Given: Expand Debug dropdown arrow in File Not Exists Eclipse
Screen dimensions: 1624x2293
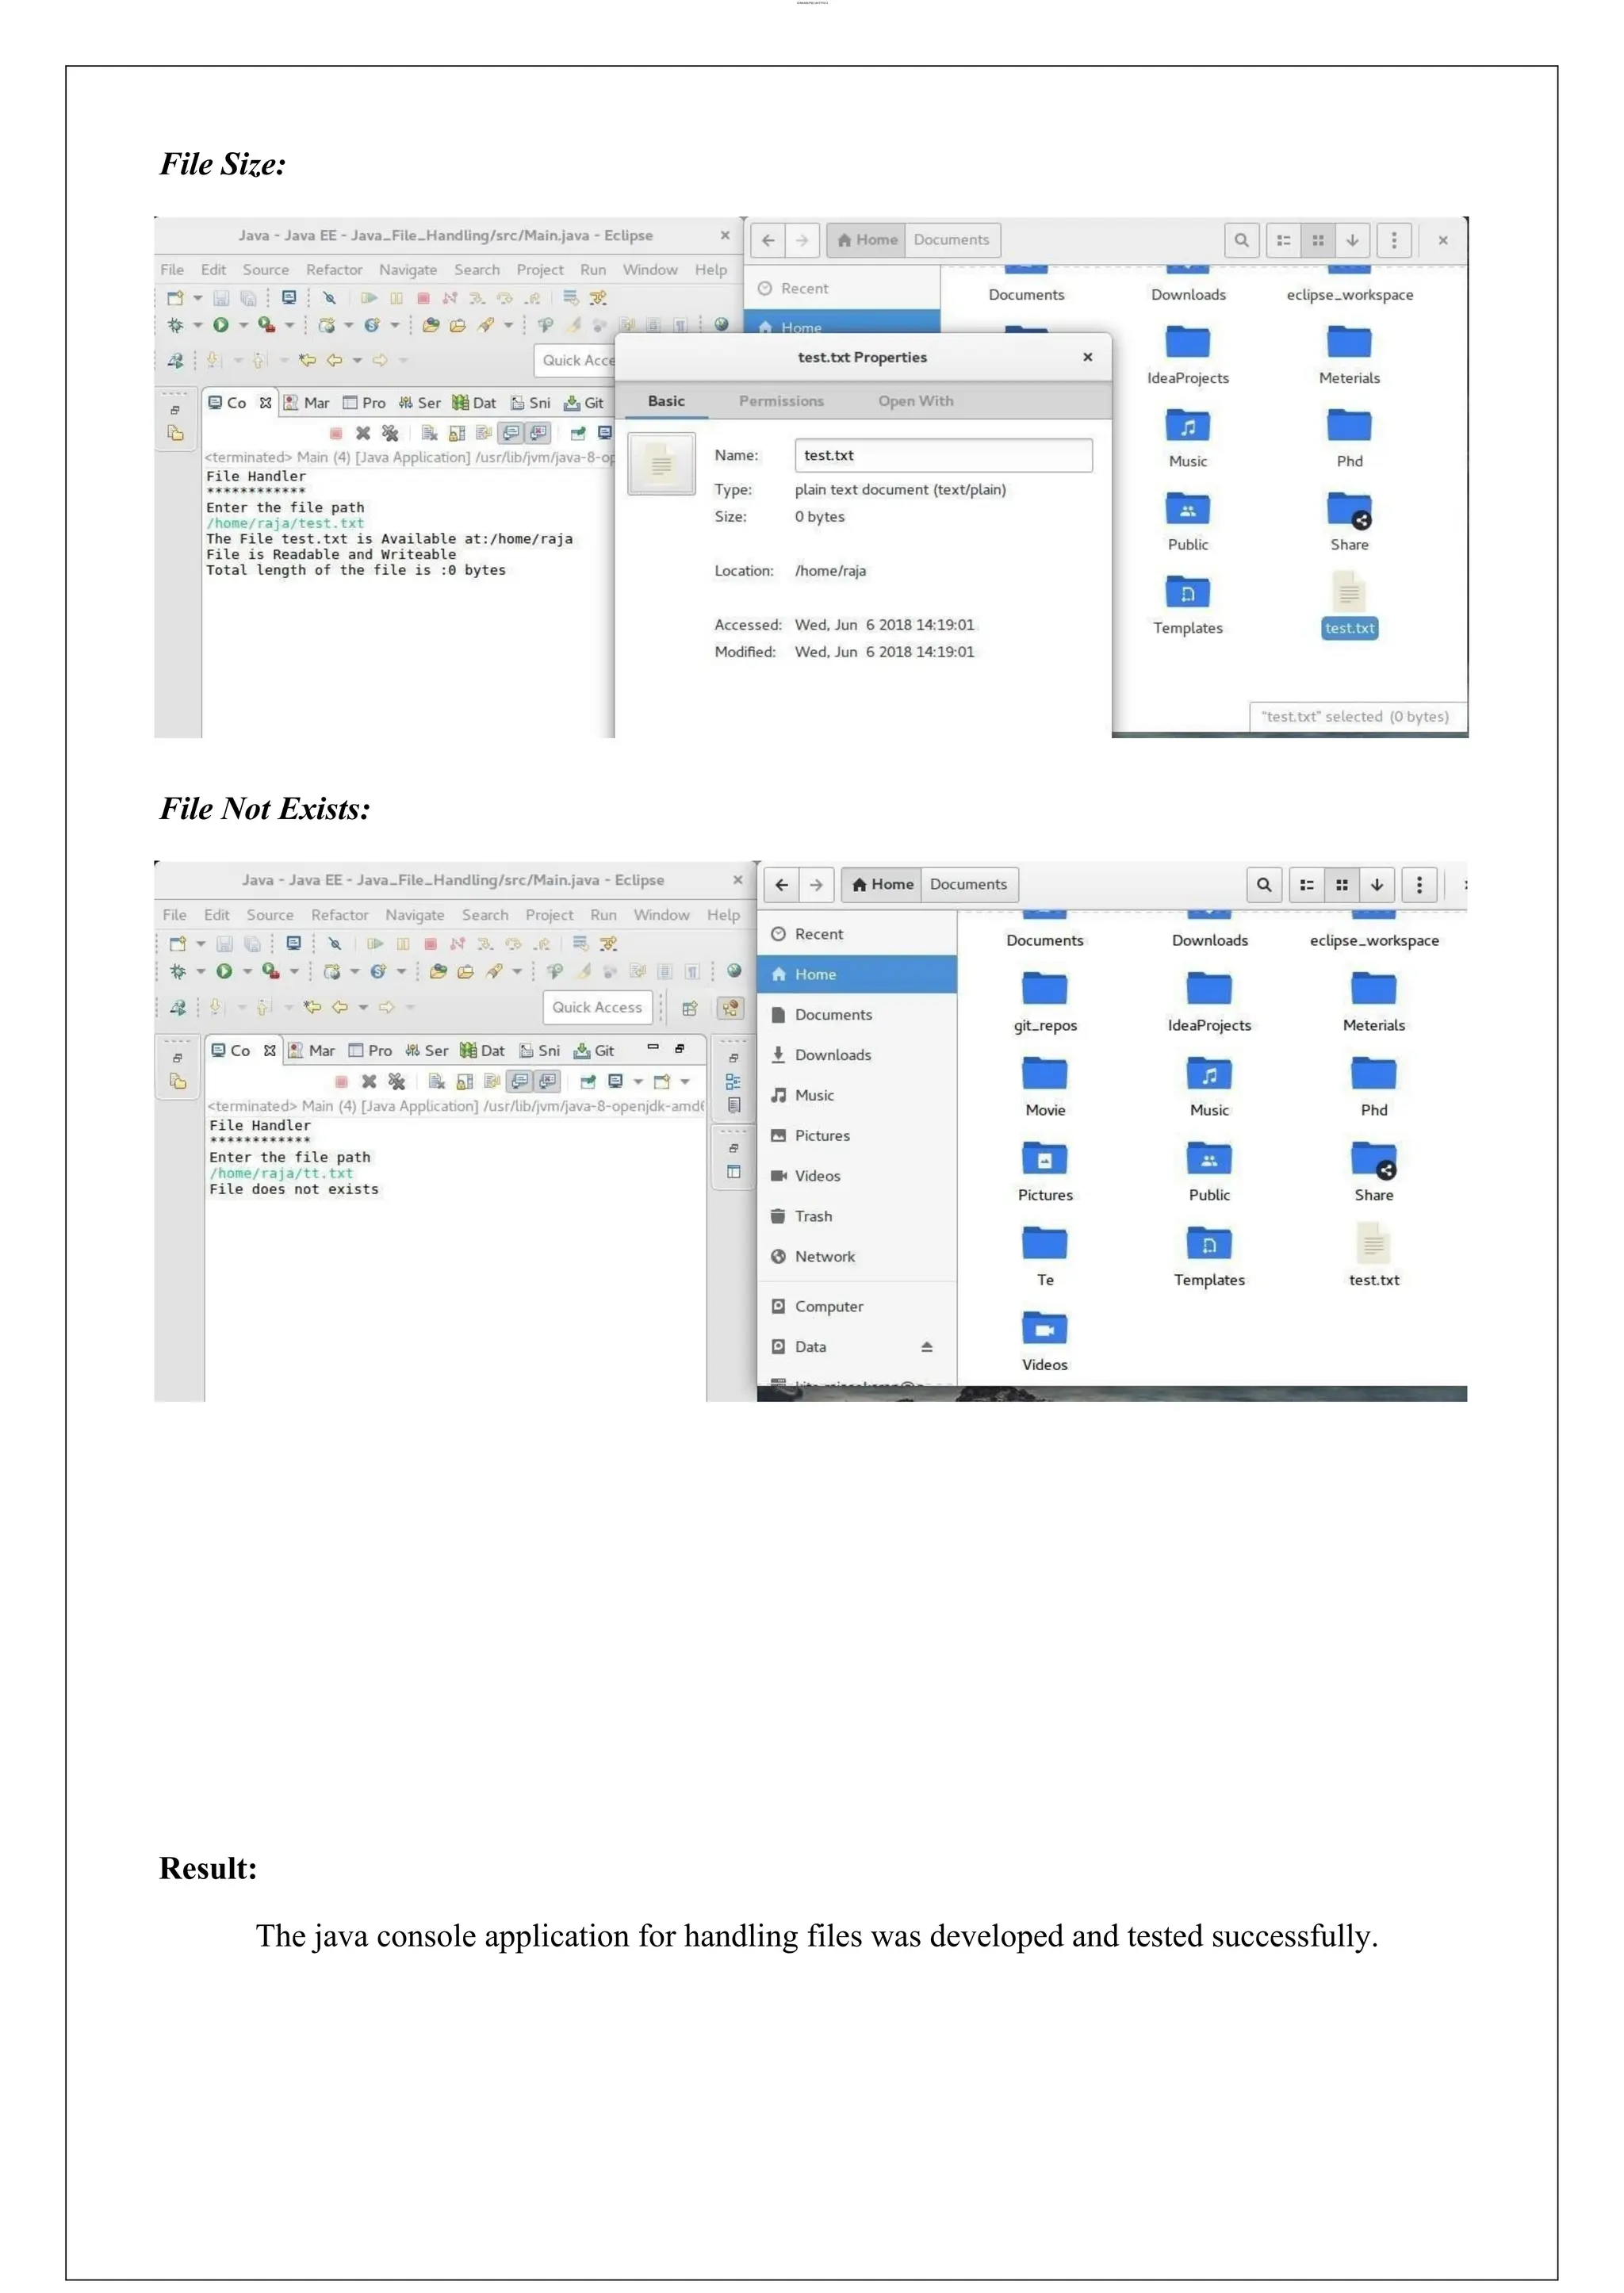Looking at the screenshot, I should (200, 971).
